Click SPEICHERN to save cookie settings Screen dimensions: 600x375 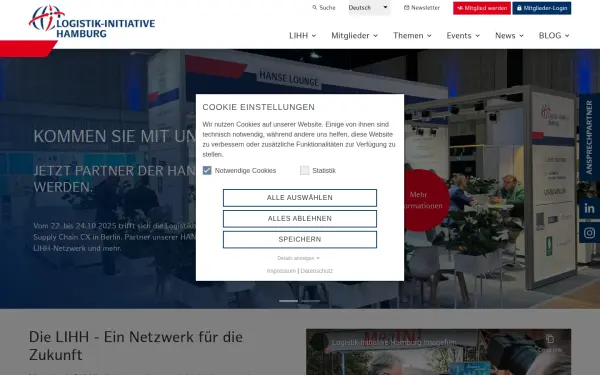tap(300, 239)
